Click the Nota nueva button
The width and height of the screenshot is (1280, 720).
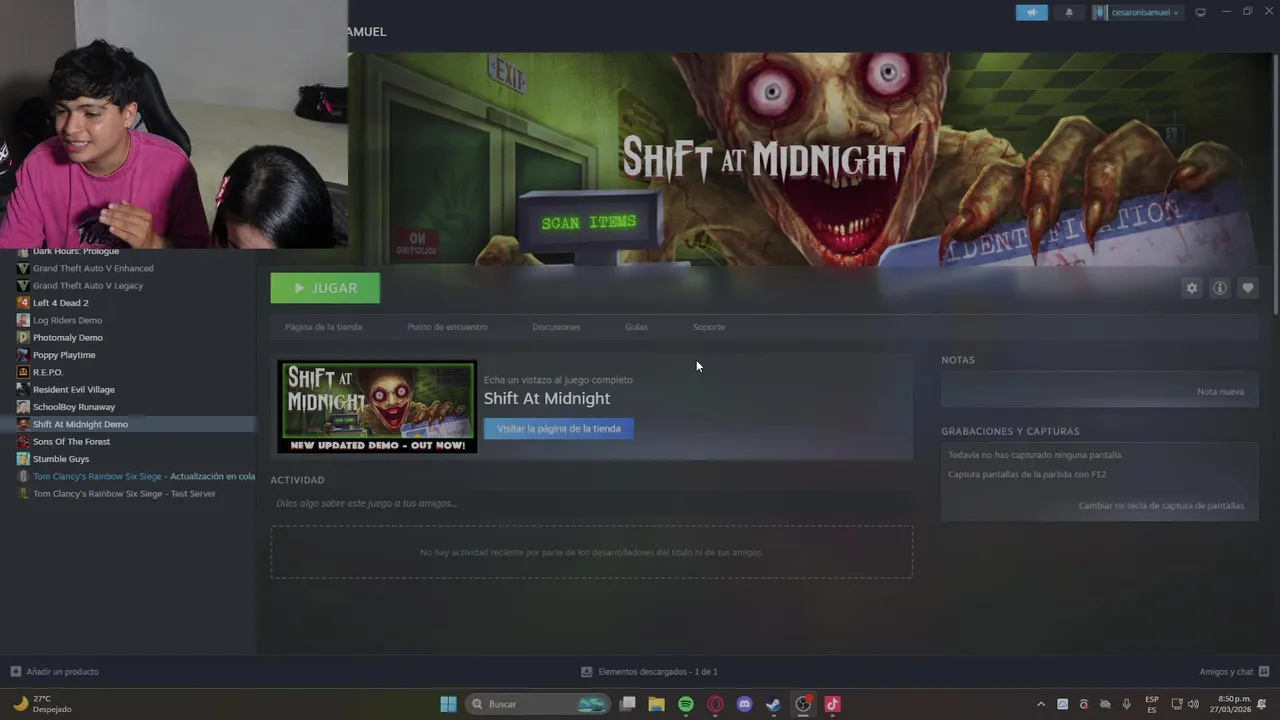[1220, 391]
